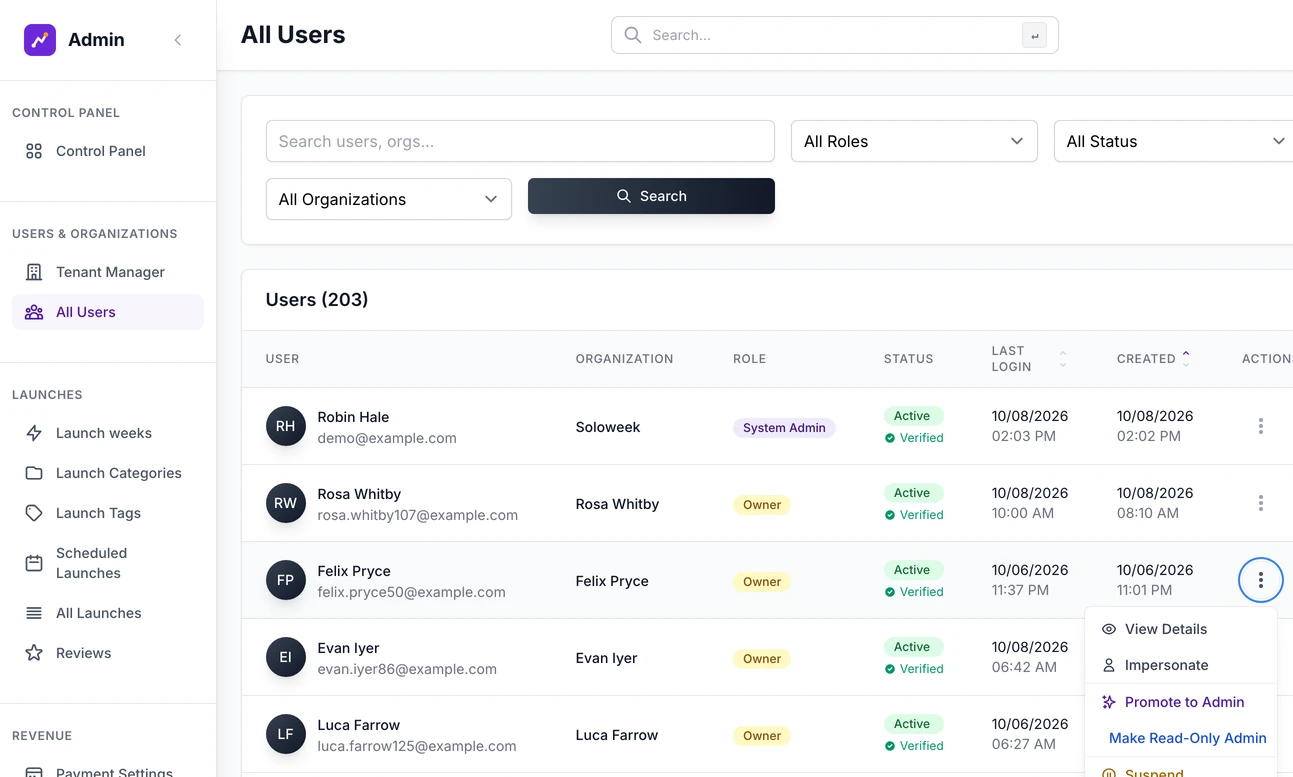Image resolution: width=1293 pixels, height=777 pixels.
Task: Click the System Admin role badge
Action: [x=784, y=428]
